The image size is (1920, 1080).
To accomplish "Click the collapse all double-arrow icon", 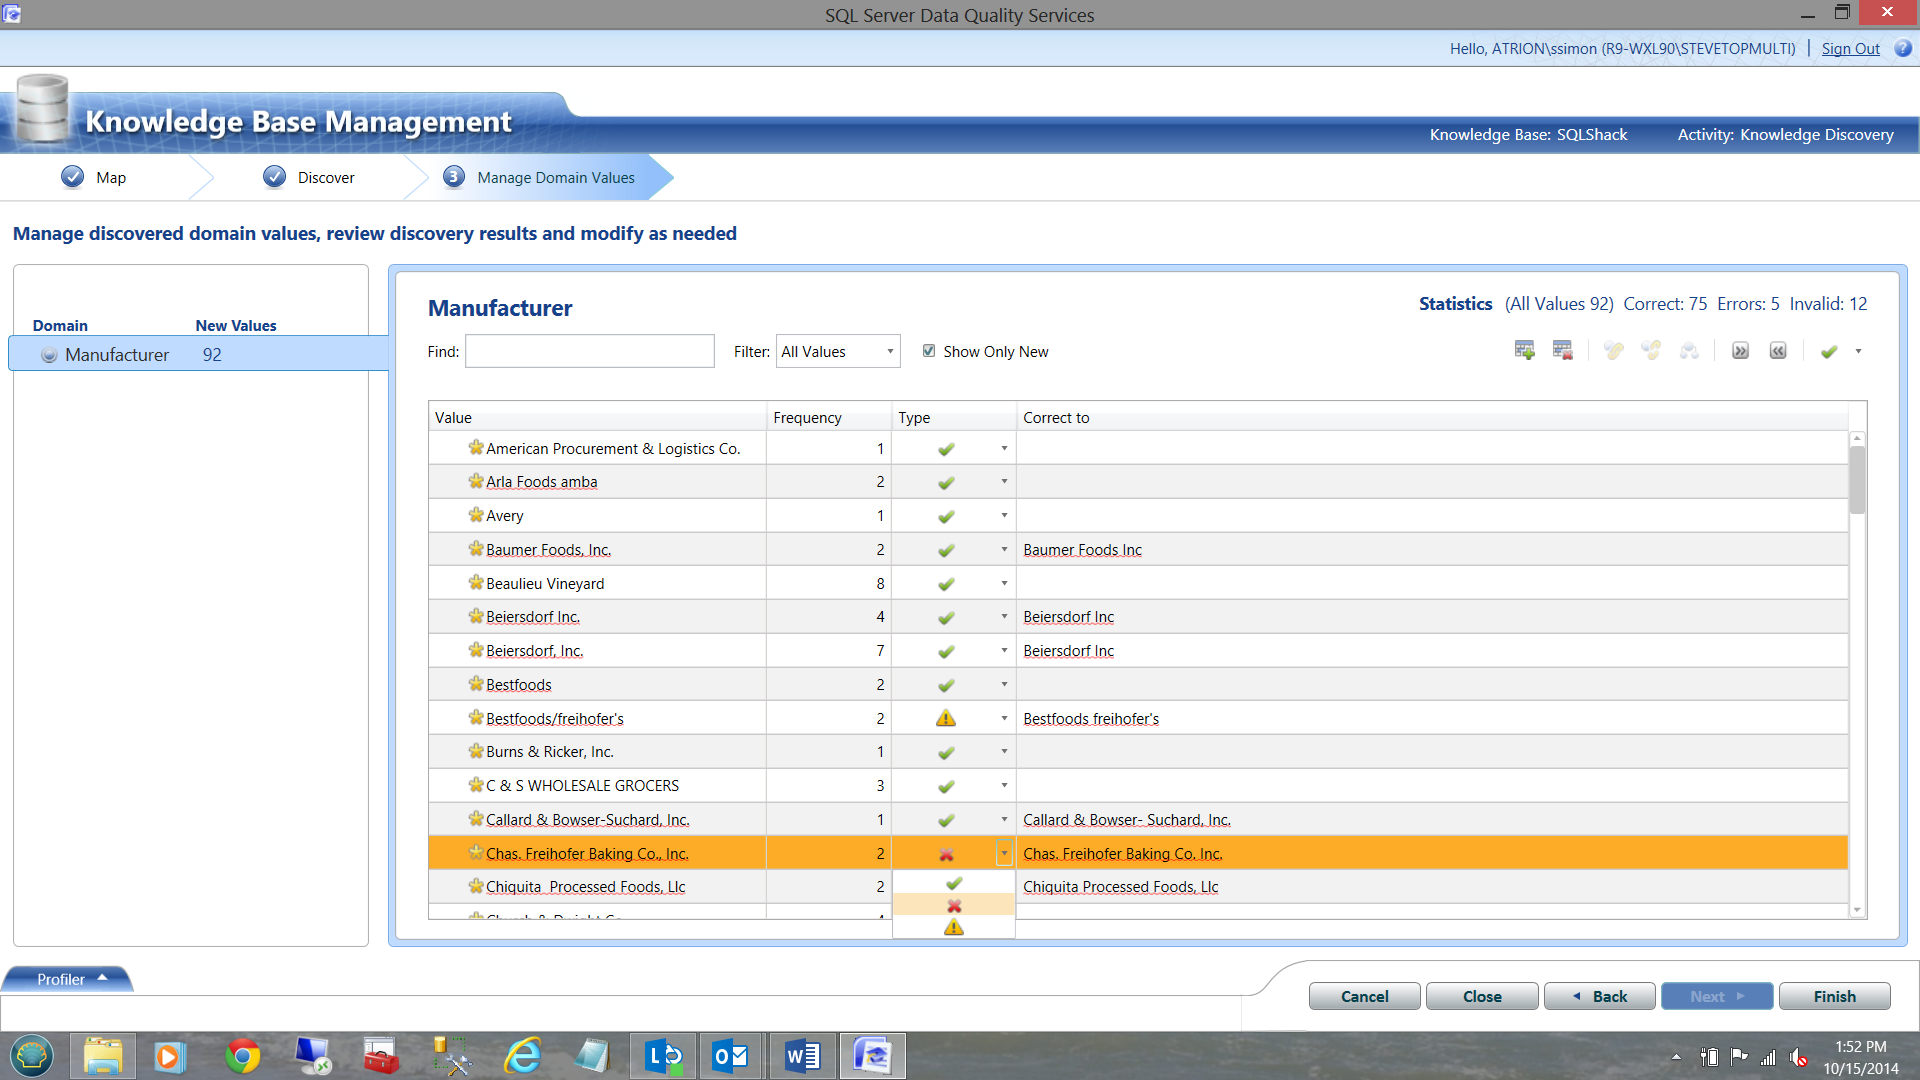I will coord(1778,351).
